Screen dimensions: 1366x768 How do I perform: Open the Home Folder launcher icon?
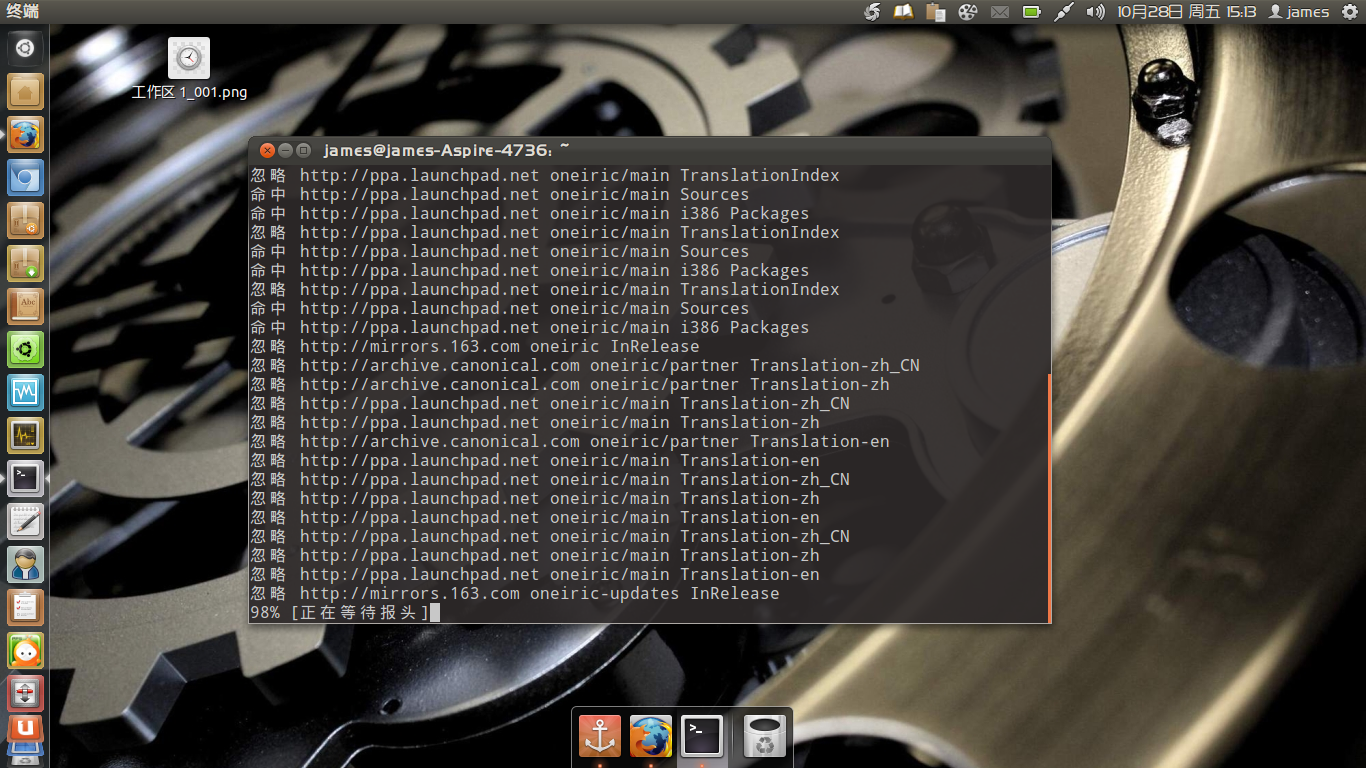[25, 91]
